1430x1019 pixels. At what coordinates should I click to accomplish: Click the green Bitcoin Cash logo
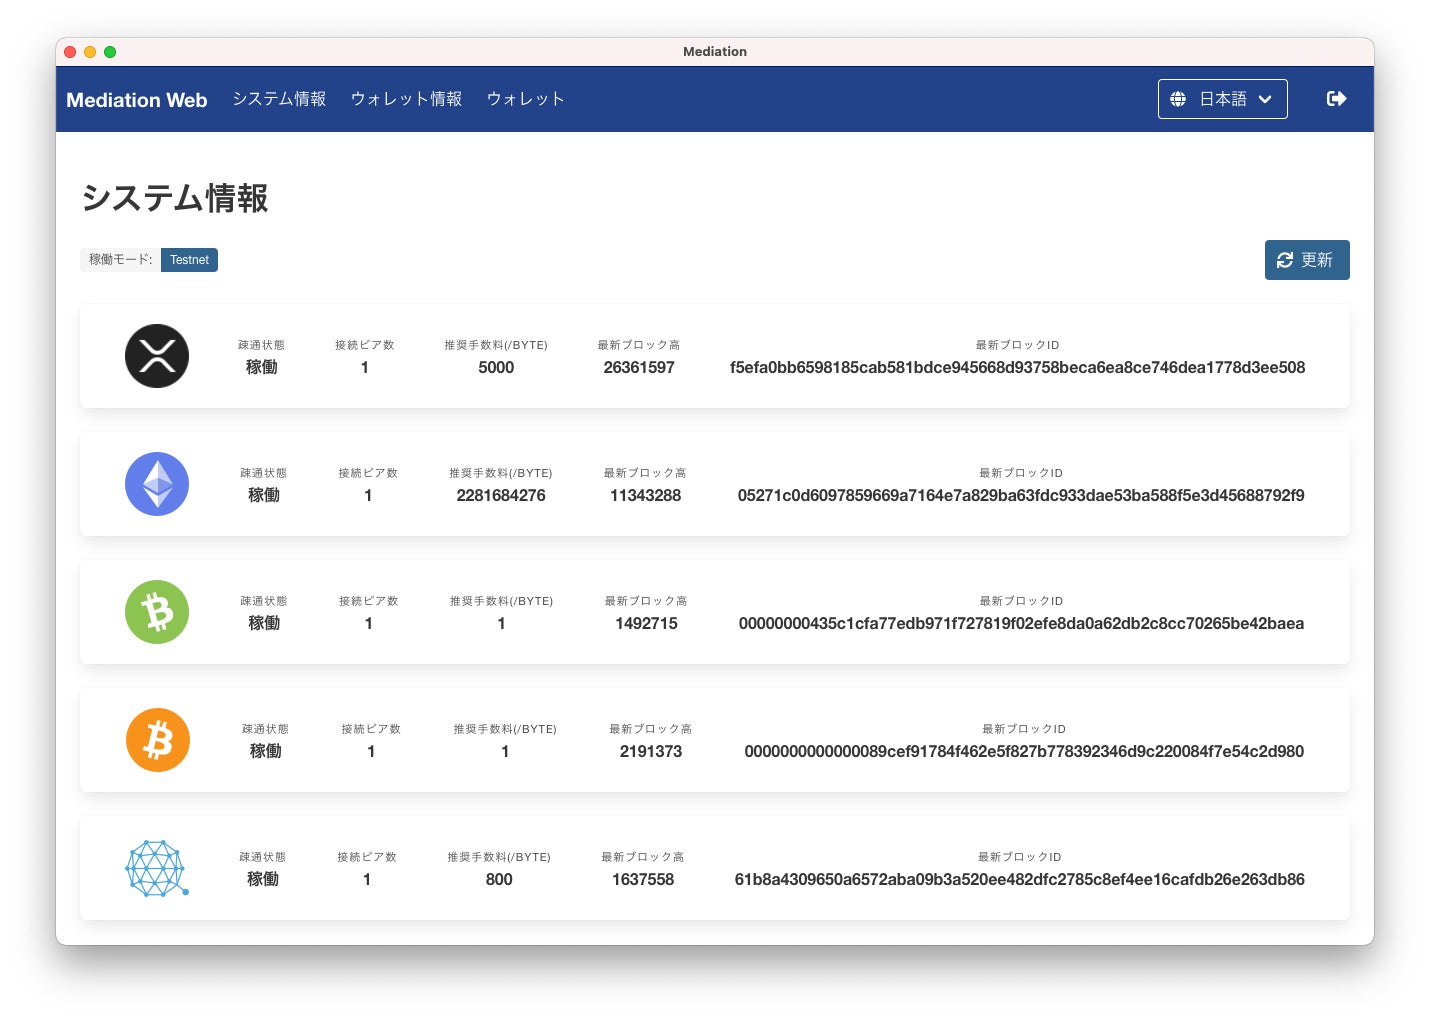(157, 612)
